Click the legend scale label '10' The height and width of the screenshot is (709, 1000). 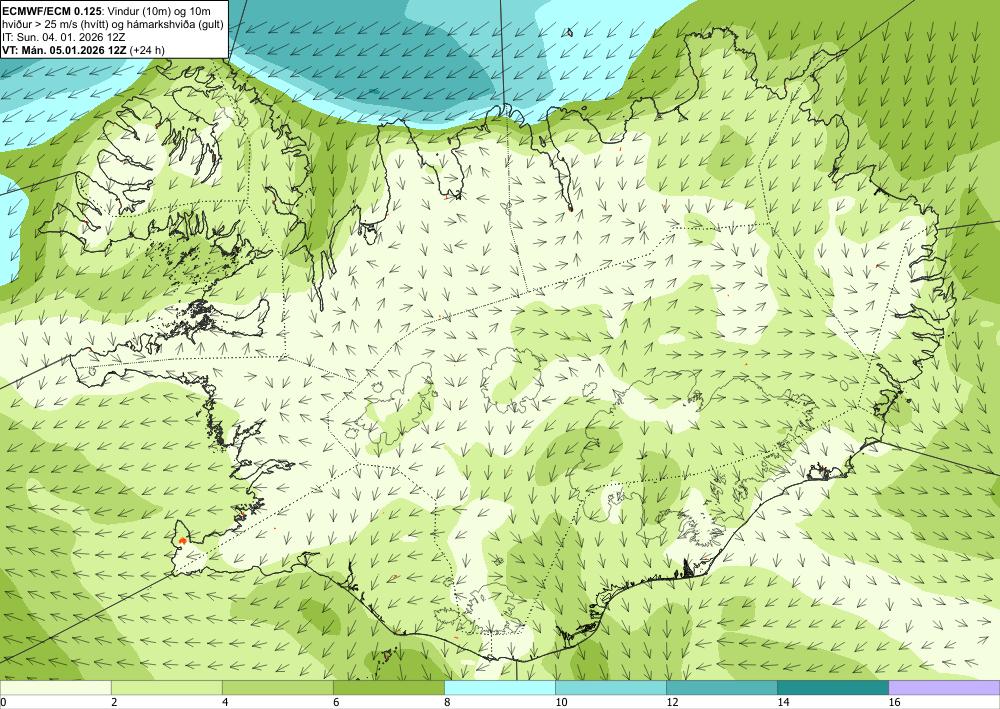pyautogui.click(x=561, y=703)
